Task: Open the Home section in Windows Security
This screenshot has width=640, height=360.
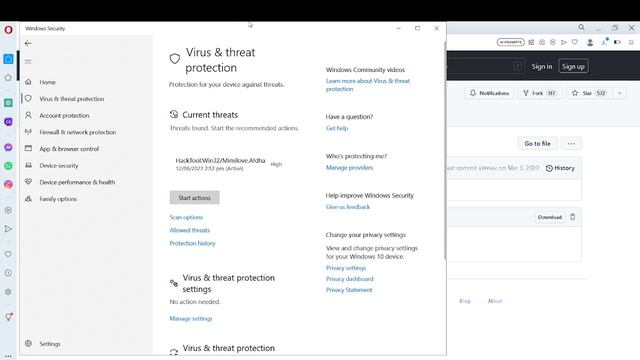Action: click(x=47, y=82)
